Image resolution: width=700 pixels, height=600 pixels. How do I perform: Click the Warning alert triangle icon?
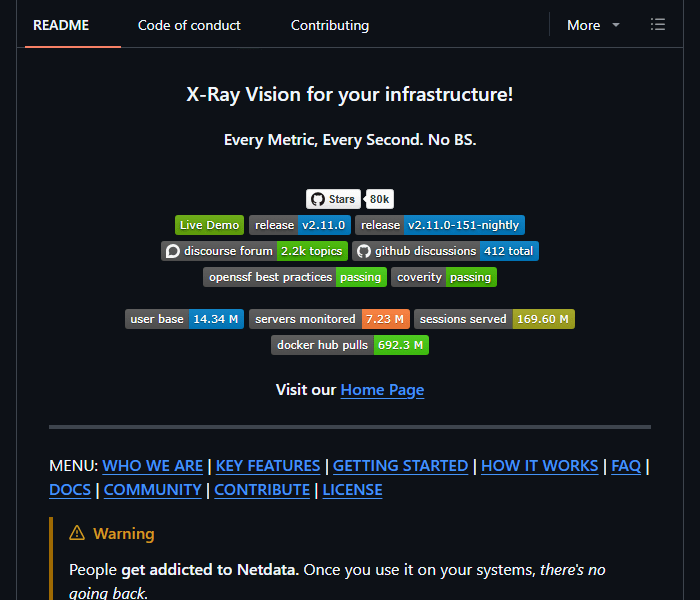click(x=77, y=533)
